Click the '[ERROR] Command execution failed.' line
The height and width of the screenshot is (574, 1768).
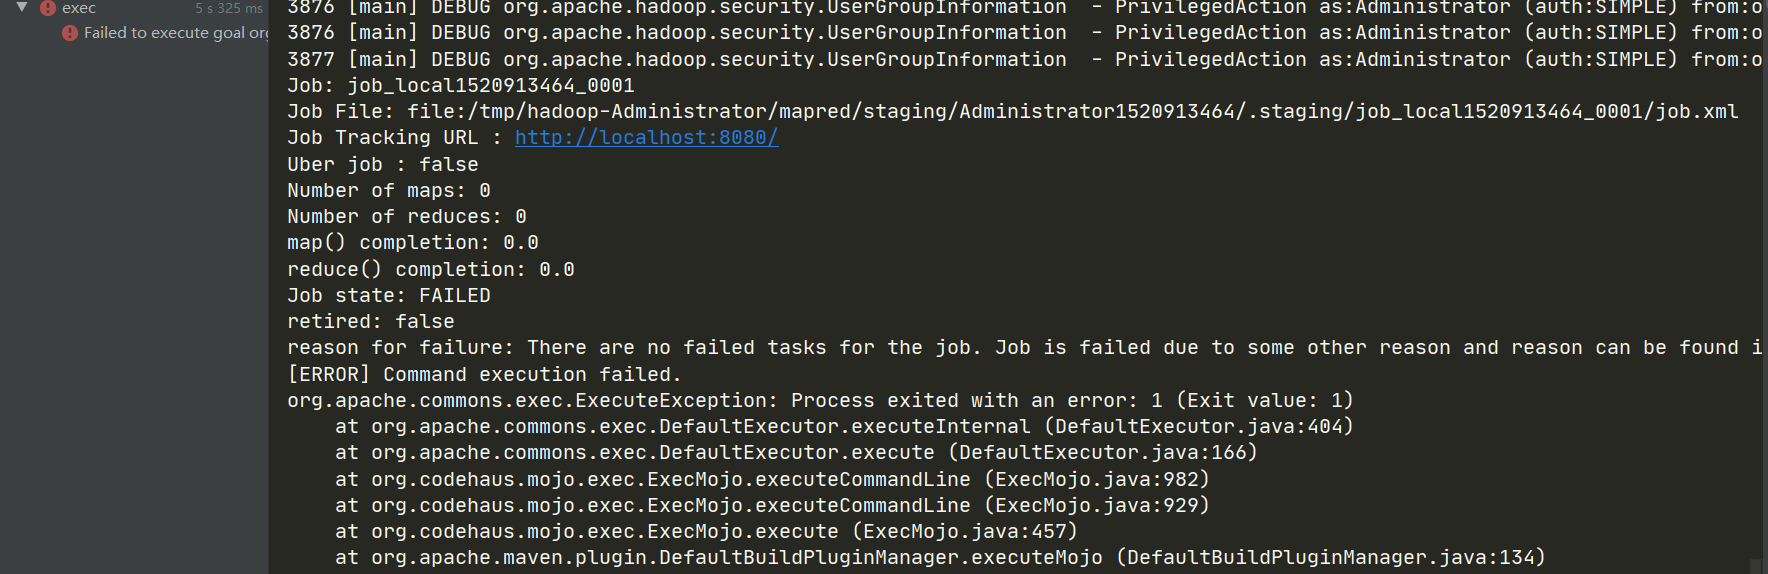click(x=484, y=374)
